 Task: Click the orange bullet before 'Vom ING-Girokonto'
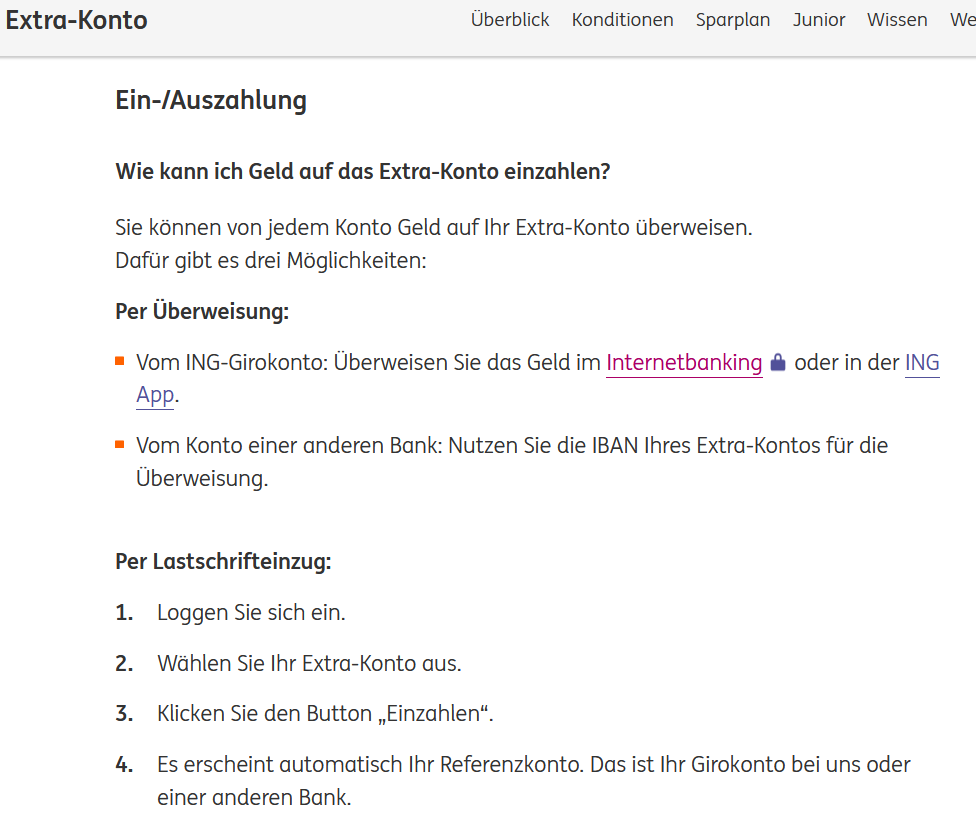click(x=120, y=362)
